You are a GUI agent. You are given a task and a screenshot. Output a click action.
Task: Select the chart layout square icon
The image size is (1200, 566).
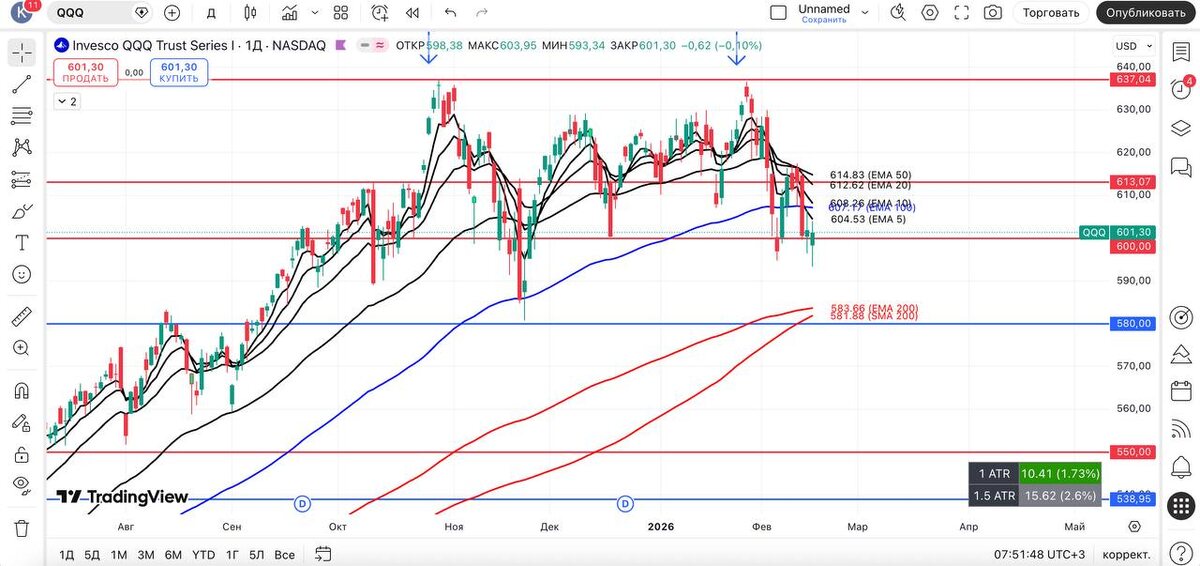(778, 13)
